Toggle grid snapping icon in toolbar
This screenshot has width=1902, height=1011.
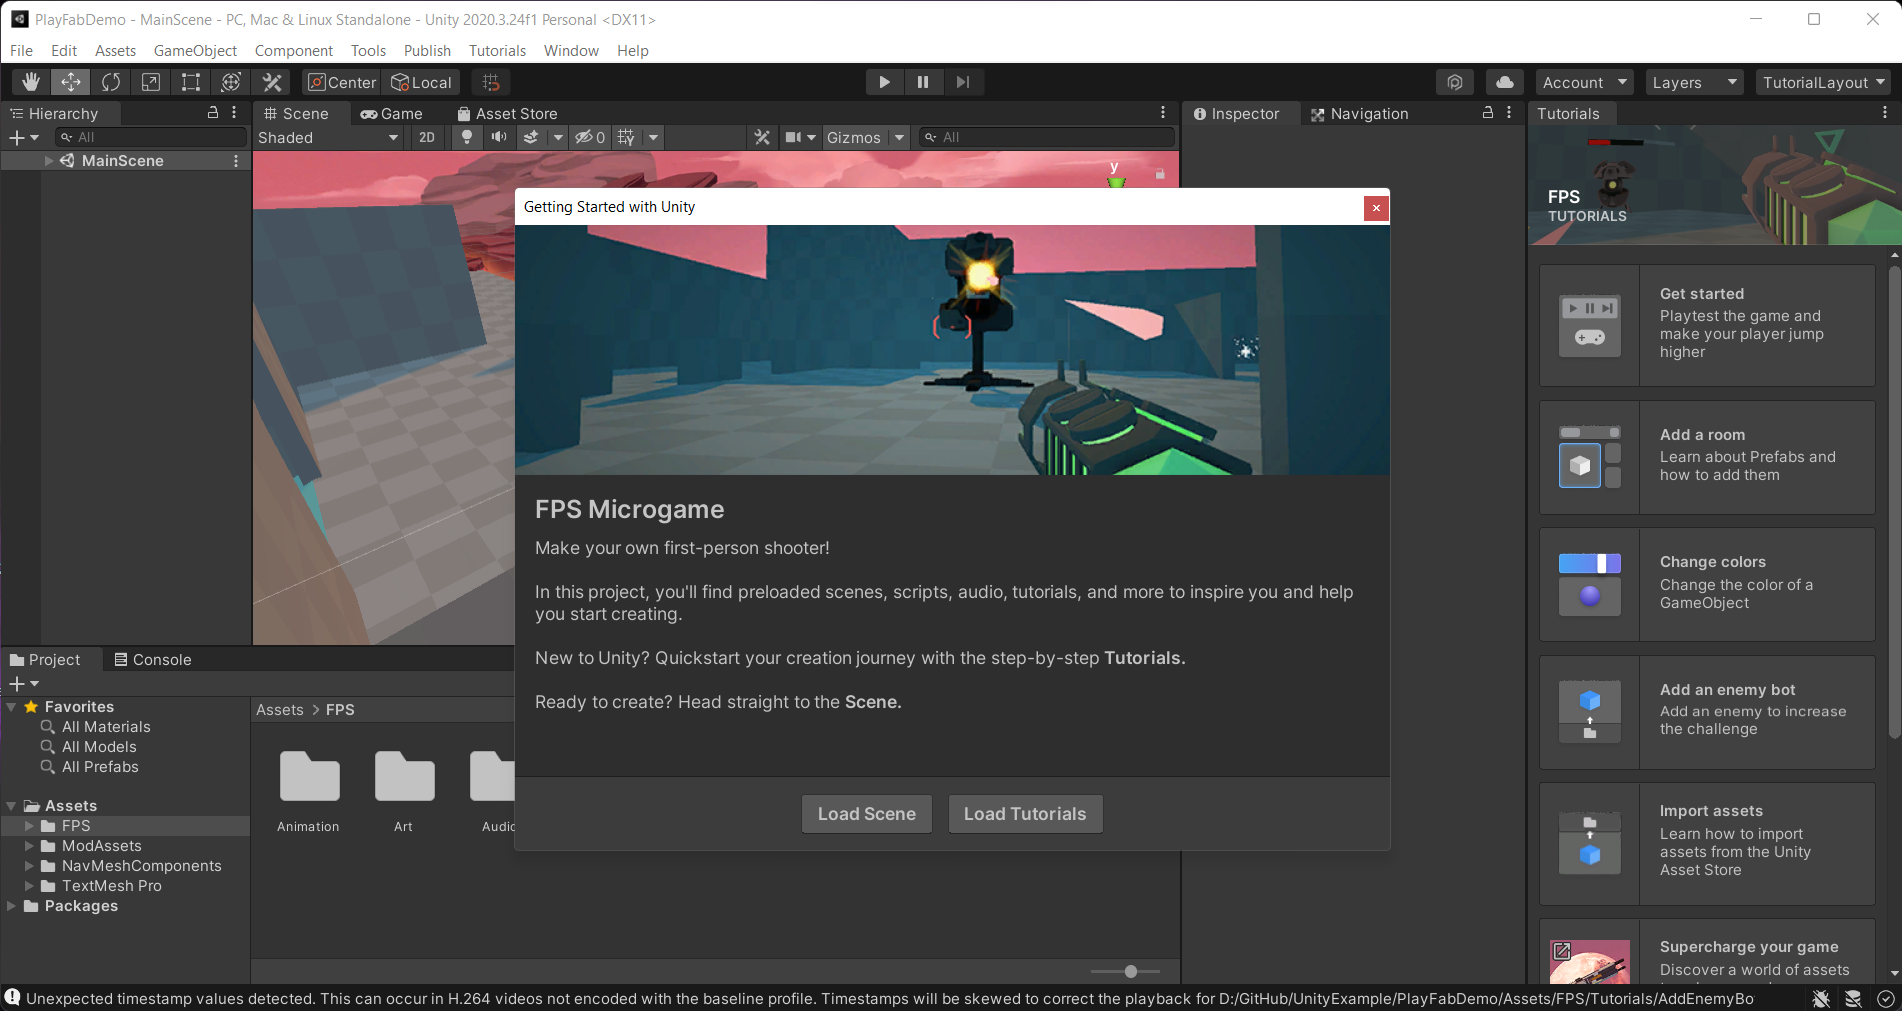491,82
